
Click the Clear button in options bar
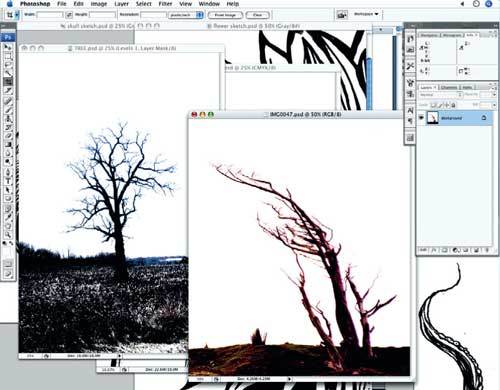[x=257, y=15]
